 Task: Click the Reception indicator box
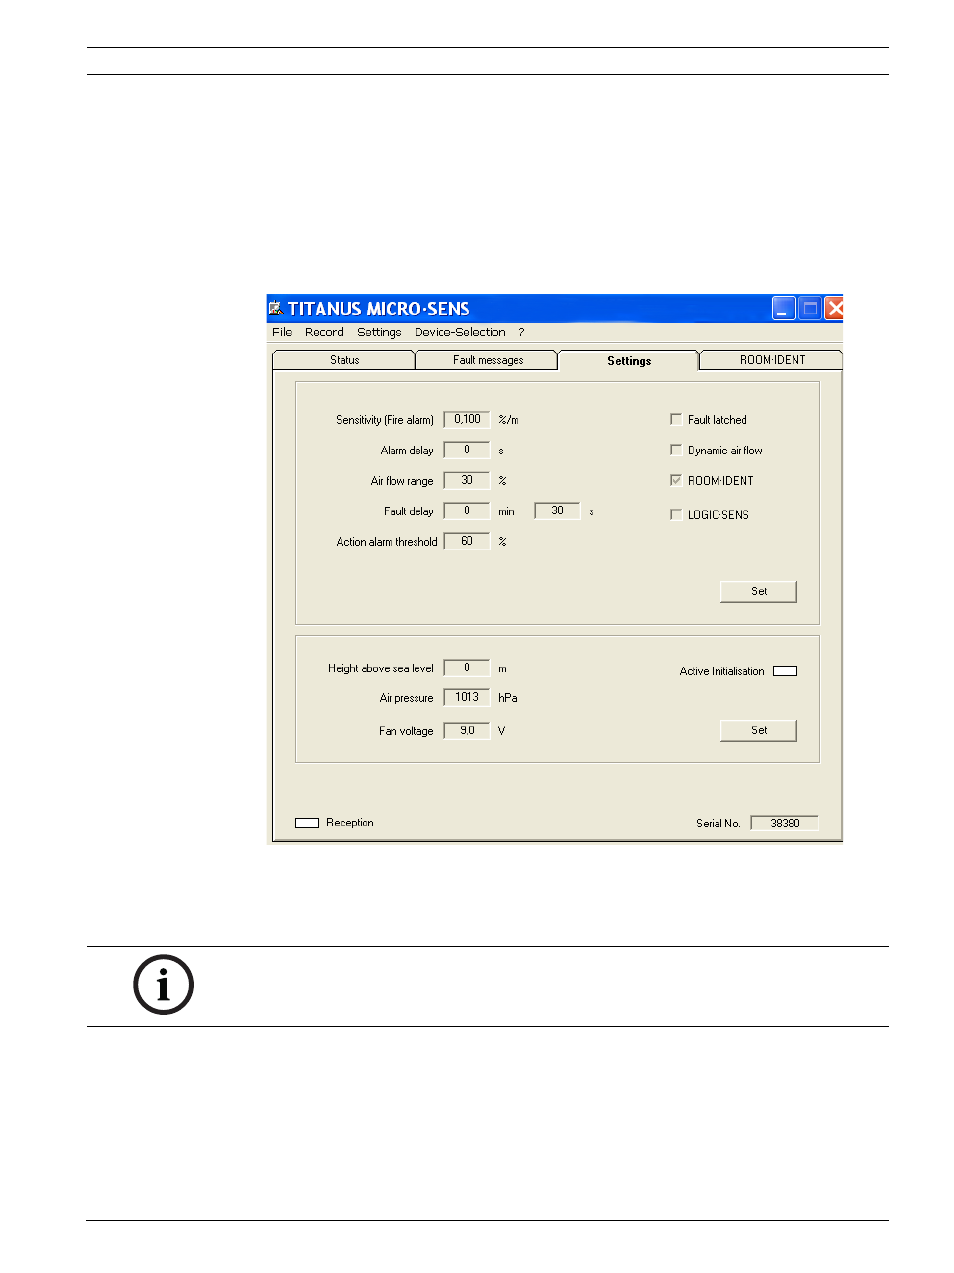point(307,823)
